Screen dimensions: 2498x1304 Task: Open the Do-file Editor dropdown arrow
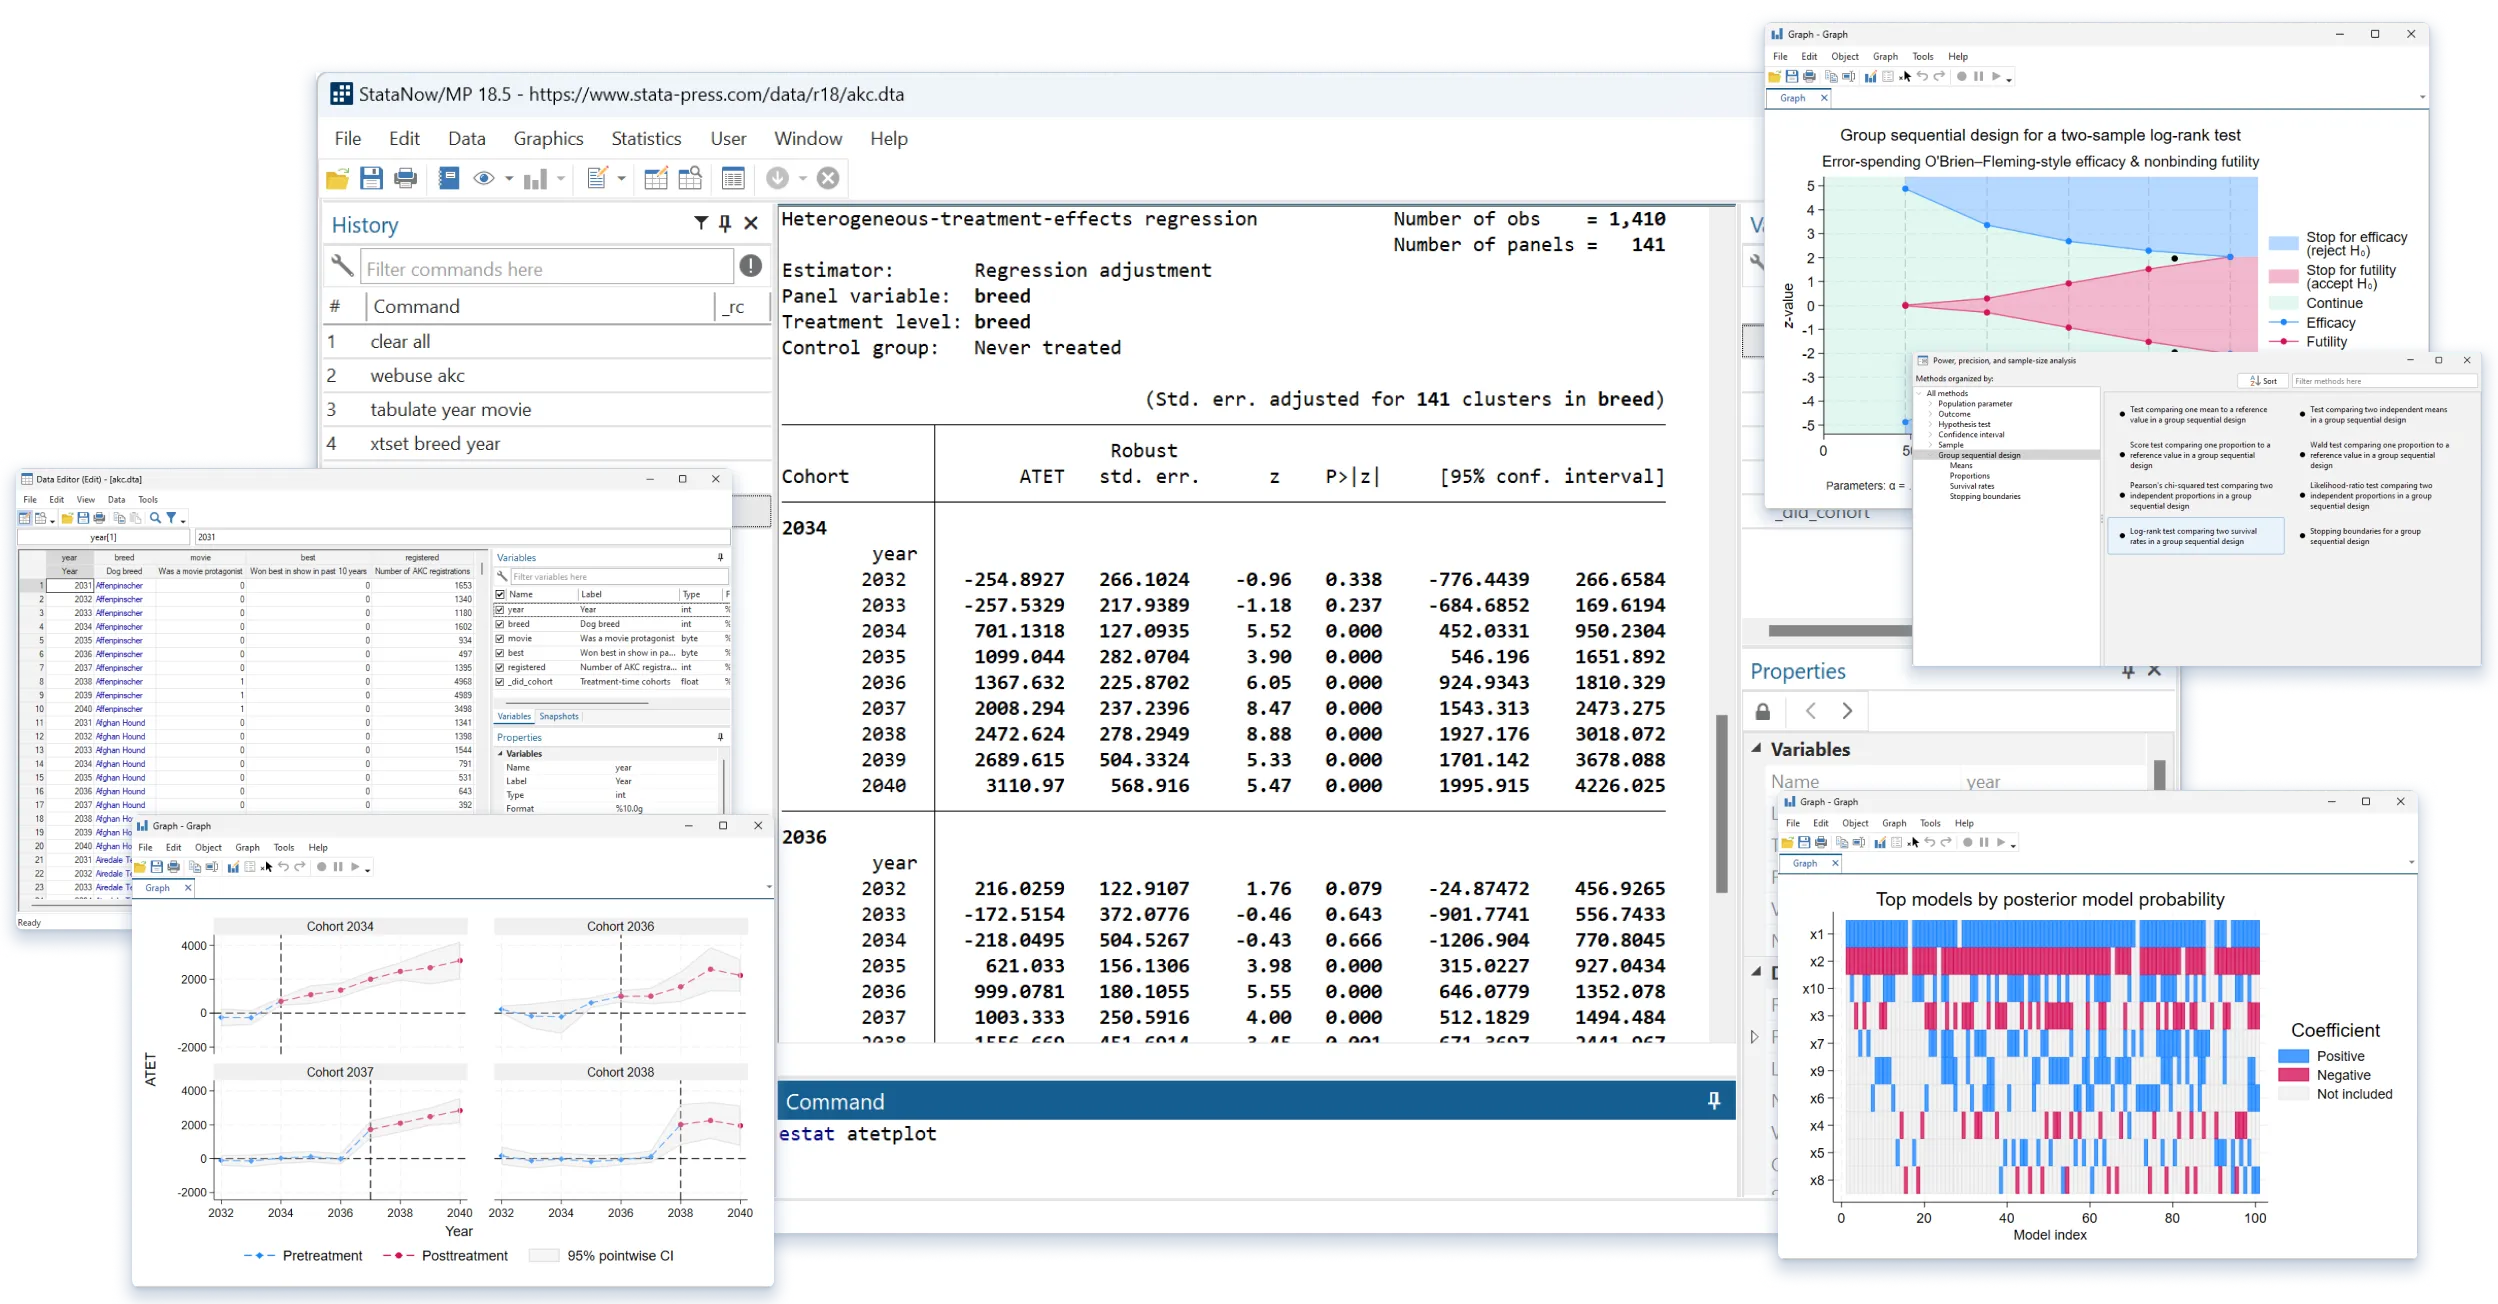pyautogui.click(x=622, y=179)
